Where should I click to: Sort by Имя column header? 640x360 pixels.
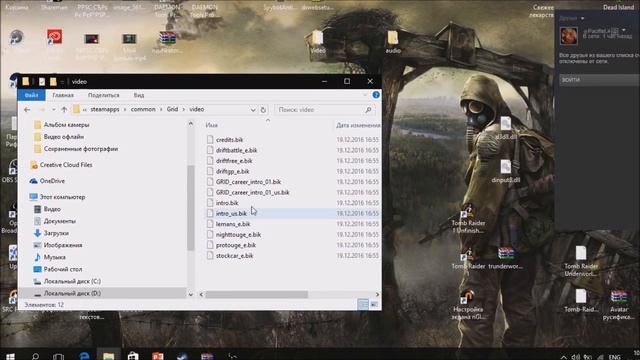[x=211, y=125]
